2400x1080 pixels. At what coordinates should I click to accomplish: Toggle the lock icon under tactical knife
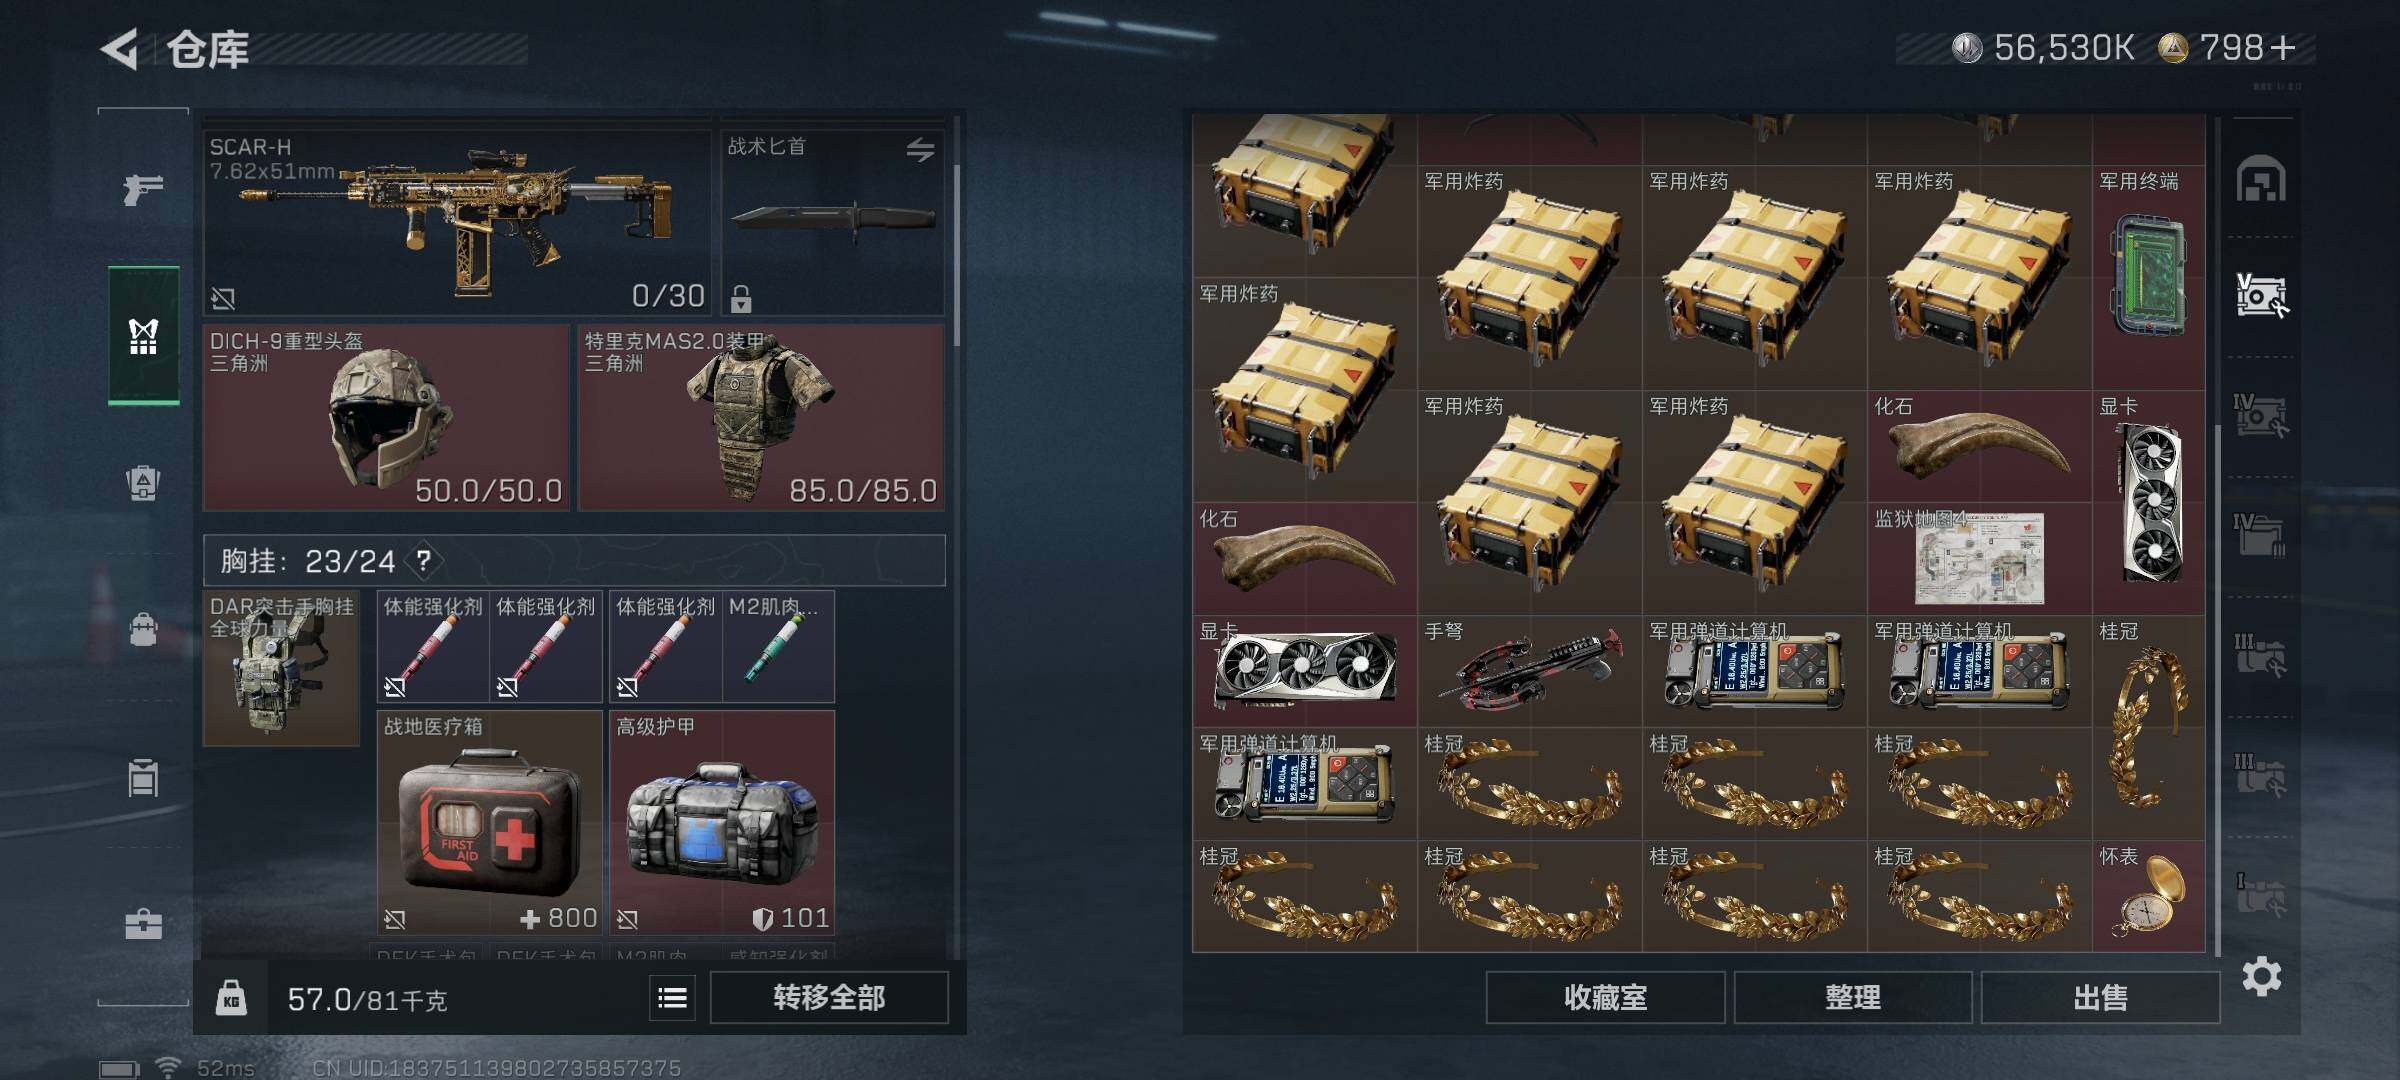coord(741,298)
